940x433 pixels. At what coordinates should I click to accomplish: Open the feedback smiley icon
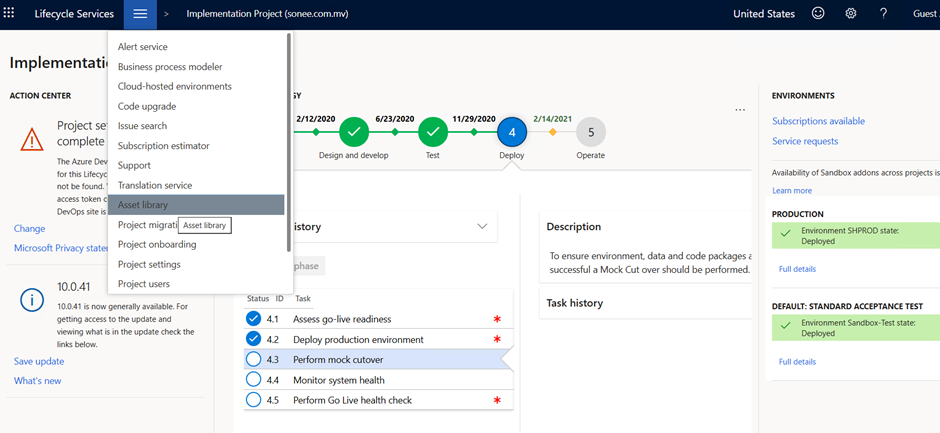tap(817, 13)
